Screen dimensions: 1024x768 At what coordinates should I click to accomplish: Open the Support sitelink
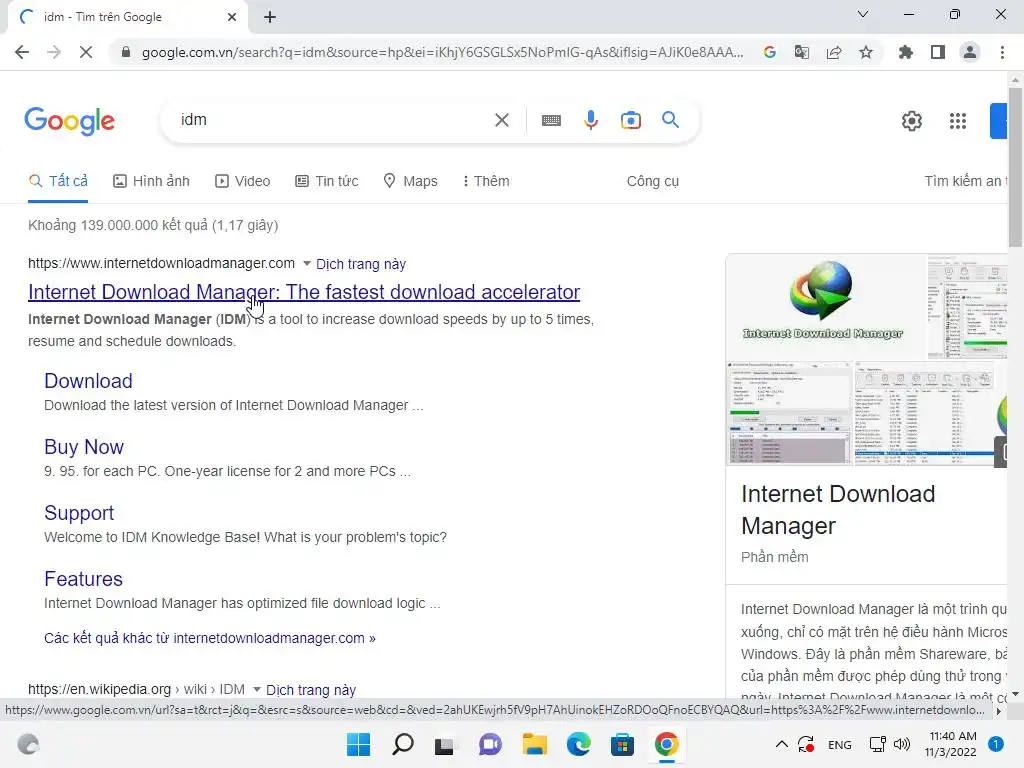79,513
